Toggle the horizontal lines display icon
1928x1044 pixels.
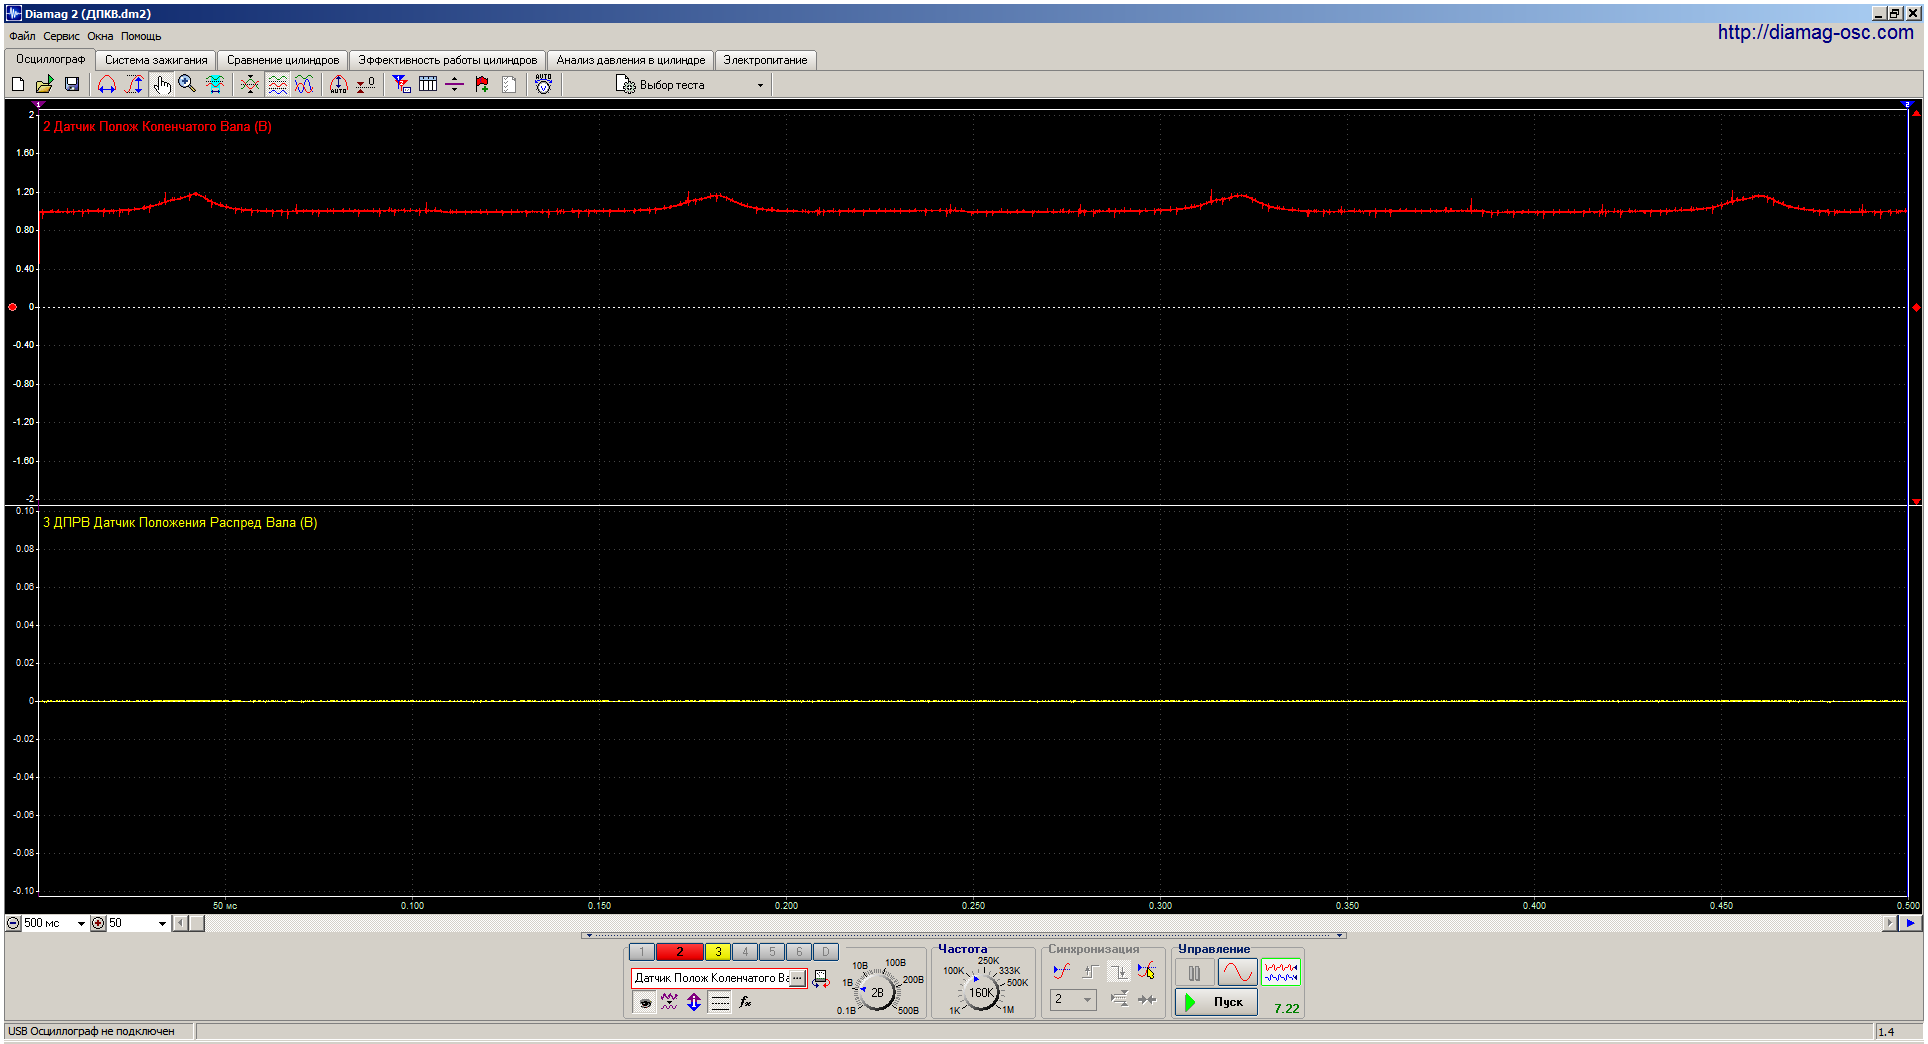[x=720, y=1002]
